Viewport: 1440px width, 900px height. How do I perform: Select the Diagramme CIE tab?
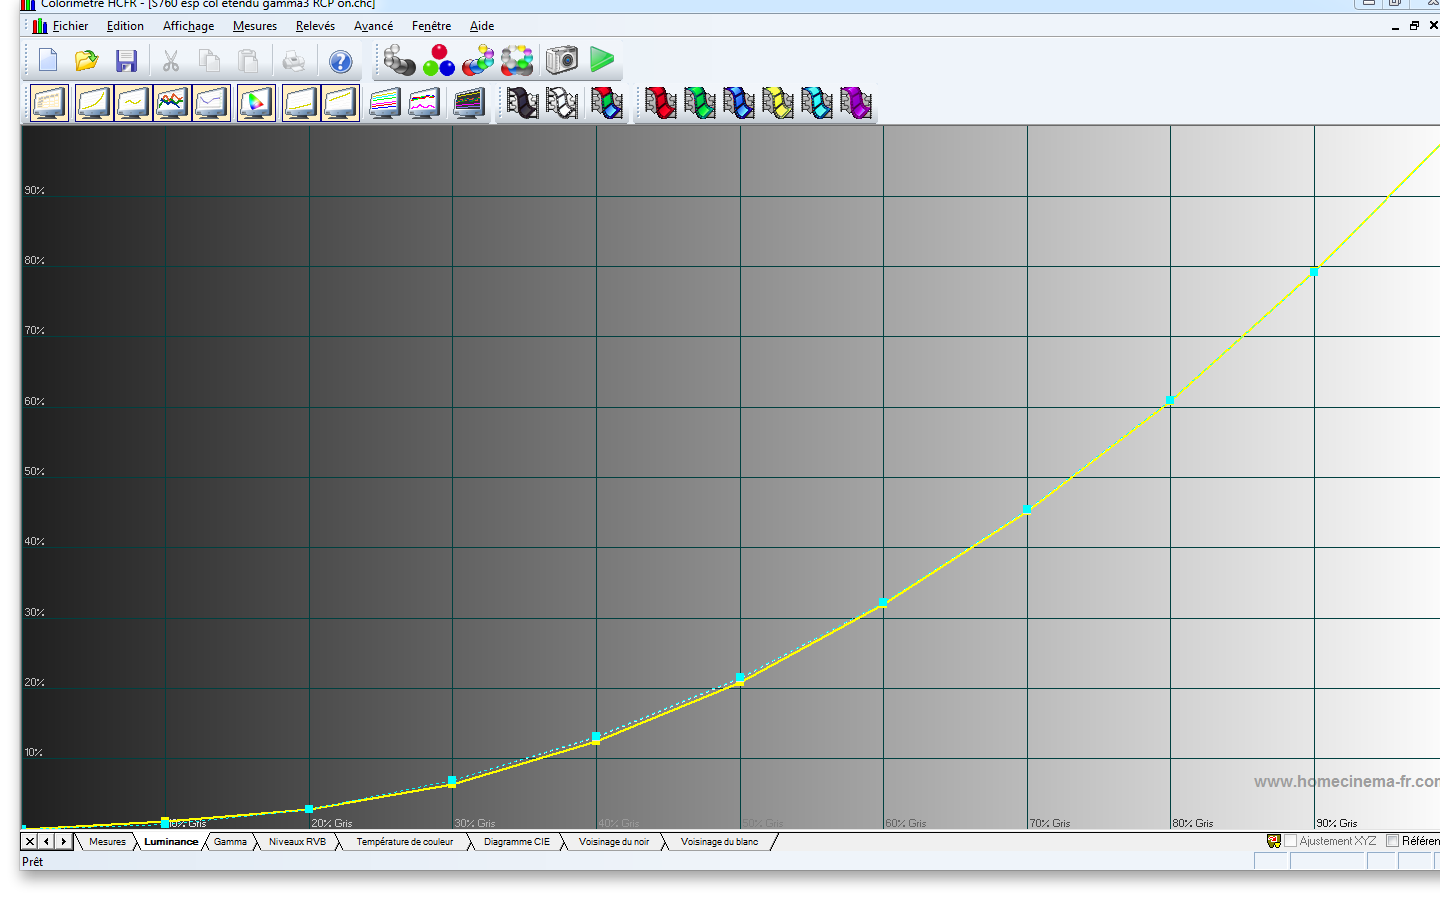click(x=516, y=842)
